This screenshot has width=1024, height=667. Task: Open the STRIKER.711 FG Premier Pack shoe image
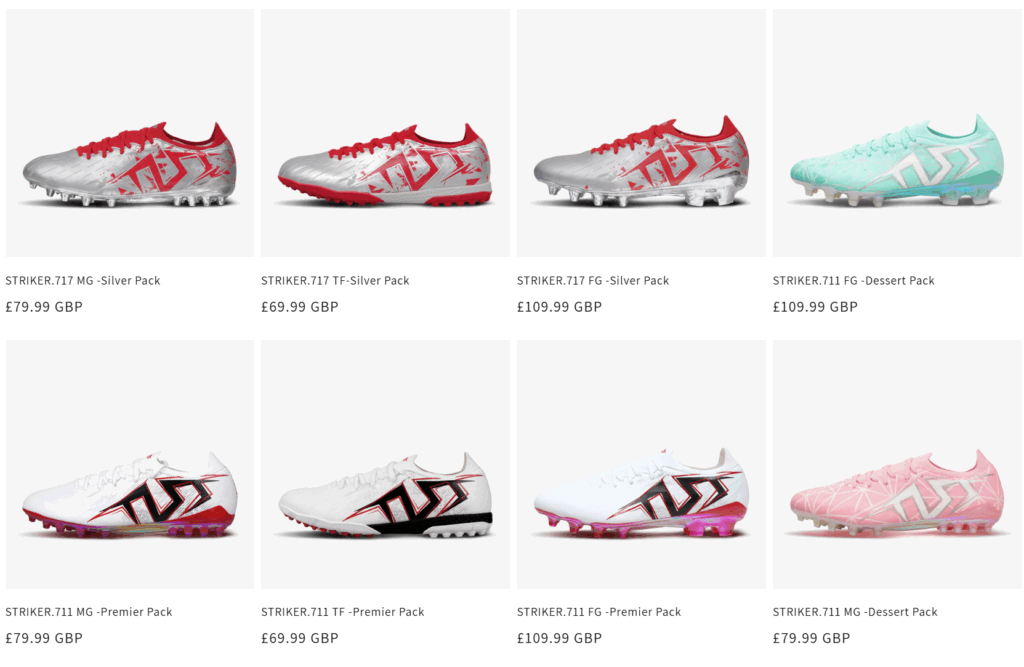[x=641, y=464]
